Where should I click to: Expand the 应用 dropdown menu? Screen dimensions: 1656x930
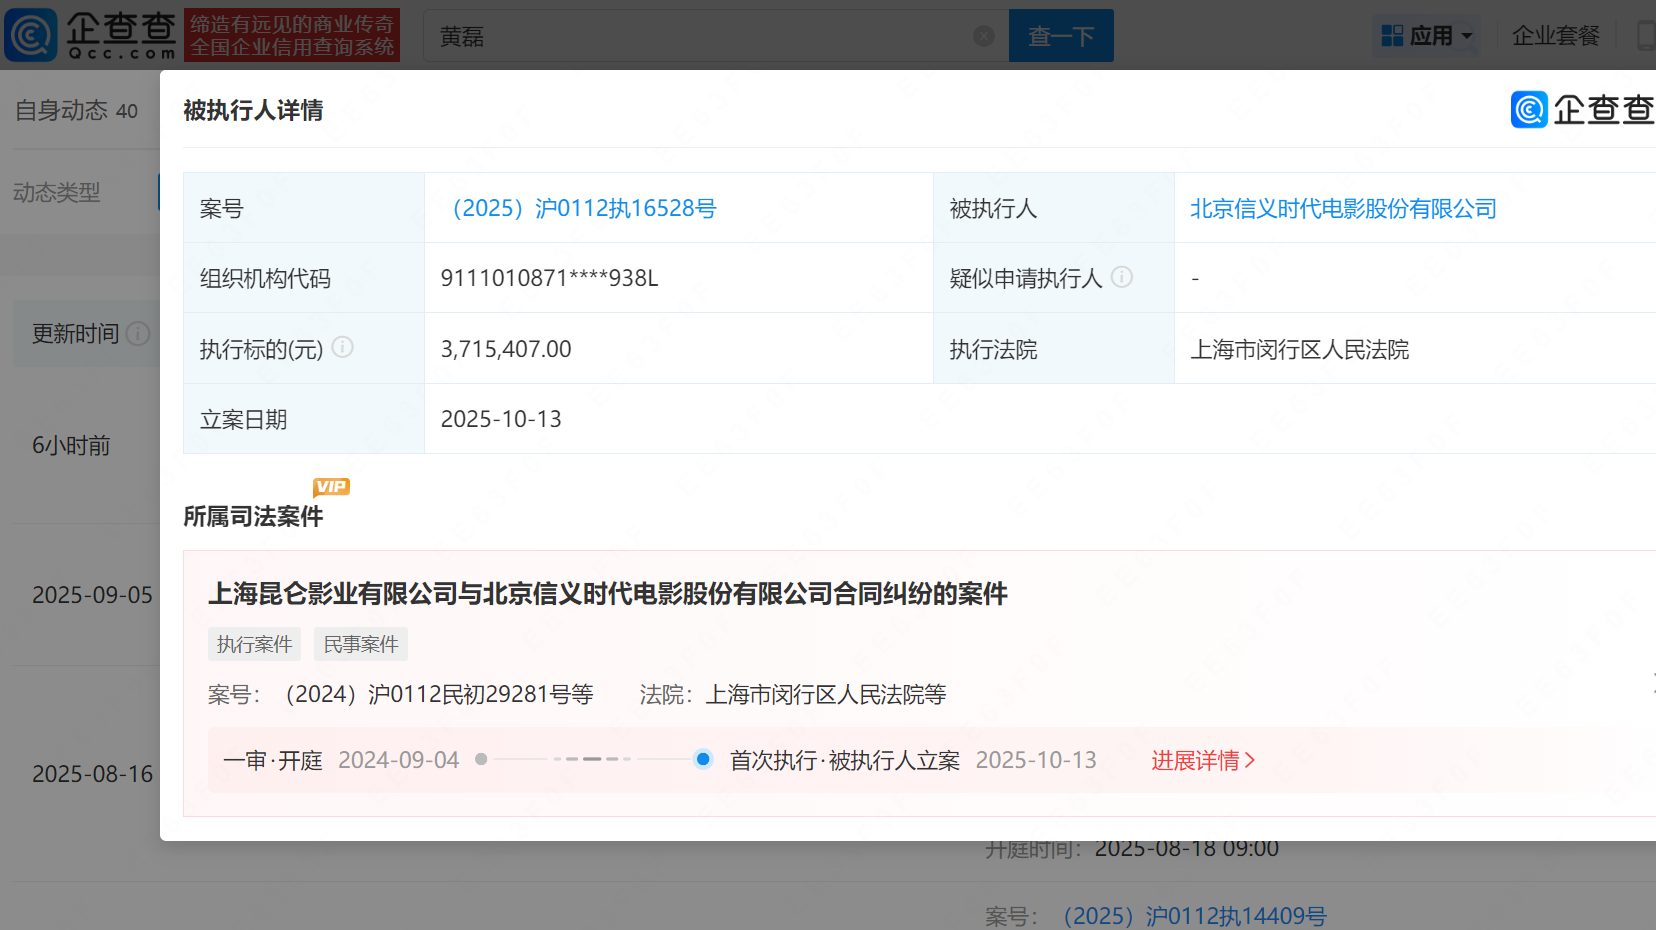1467,36
